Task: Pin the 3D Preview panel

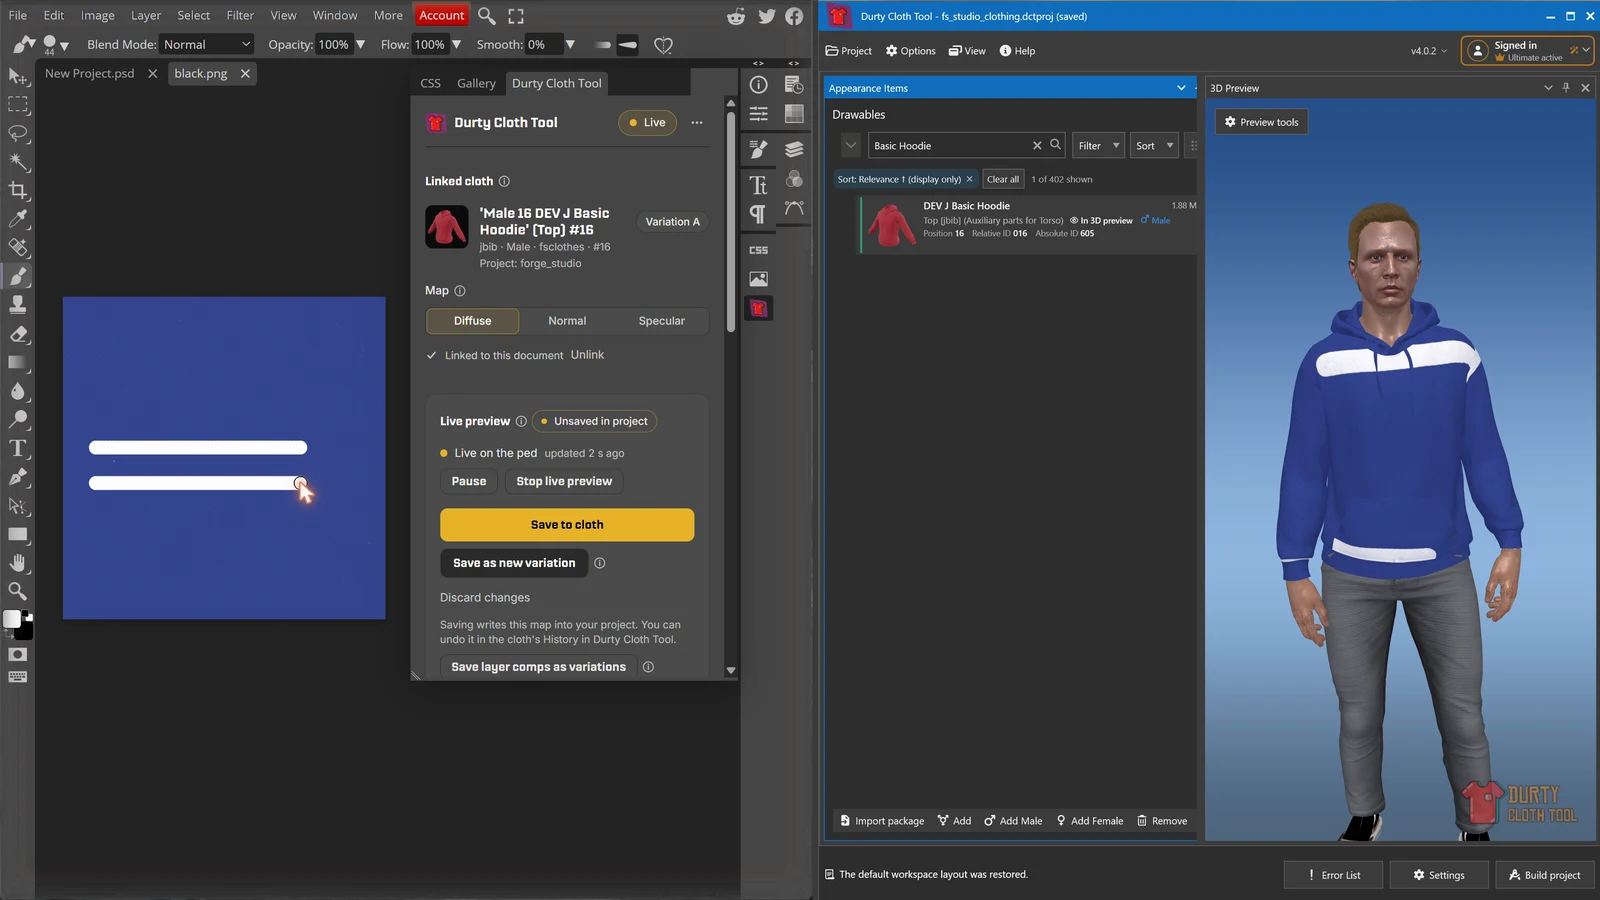Action: tap(1566, 88)
